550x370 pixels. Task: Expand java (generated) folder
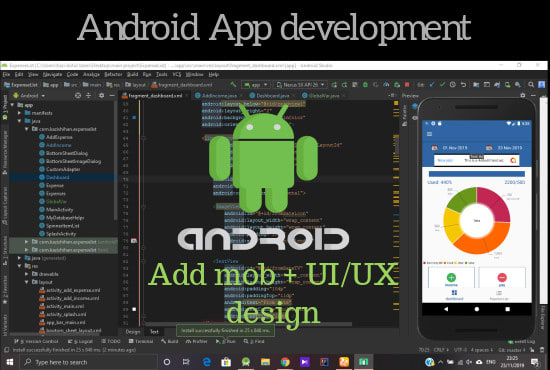(x=20, y=258)
